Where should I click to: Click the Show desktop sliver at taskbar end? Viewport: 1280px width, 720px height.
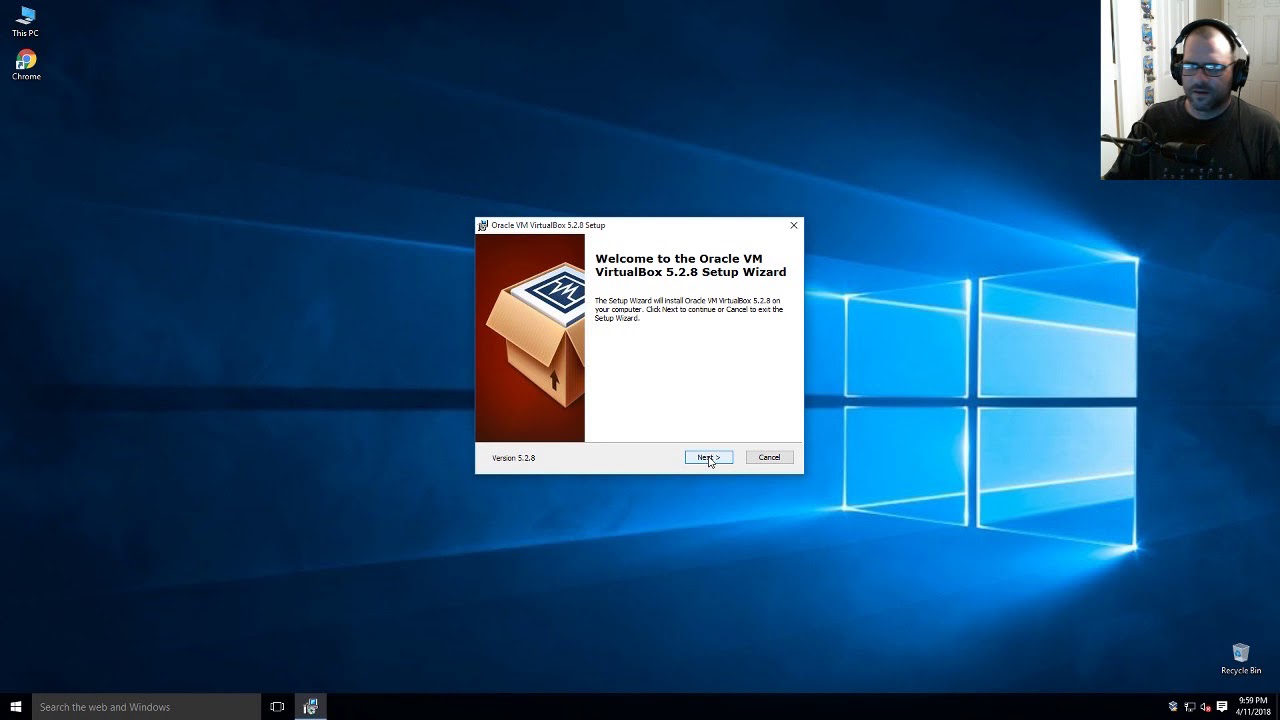pos(1277,707)
